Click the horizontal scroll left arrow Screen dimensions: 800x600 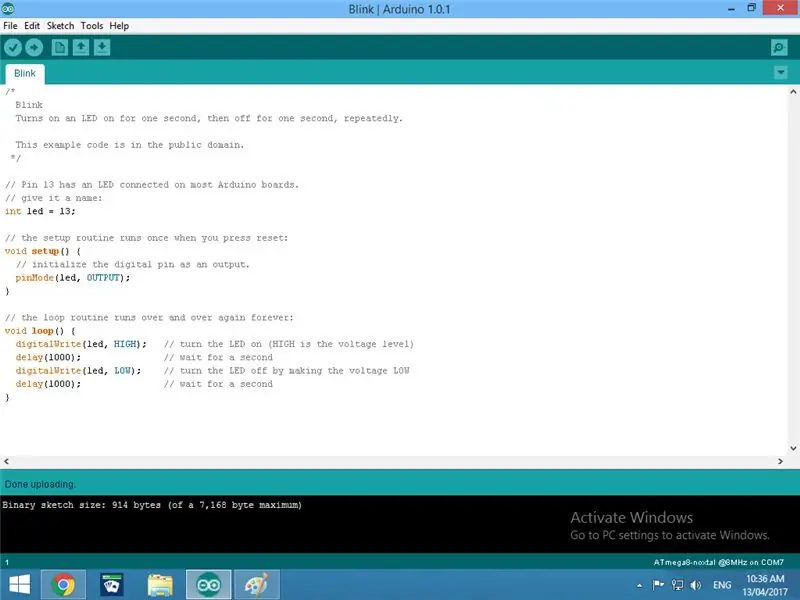click(6, 461)
